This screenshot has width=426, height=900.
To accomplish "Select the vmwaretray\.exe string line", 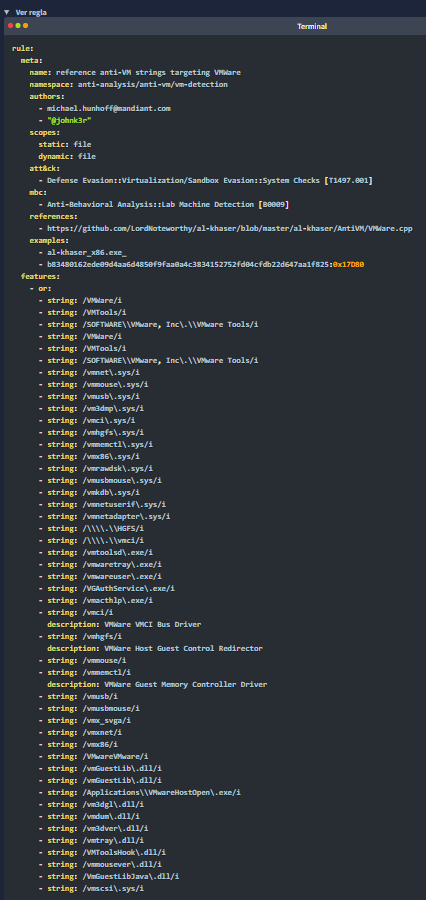I will coord(100,564).
